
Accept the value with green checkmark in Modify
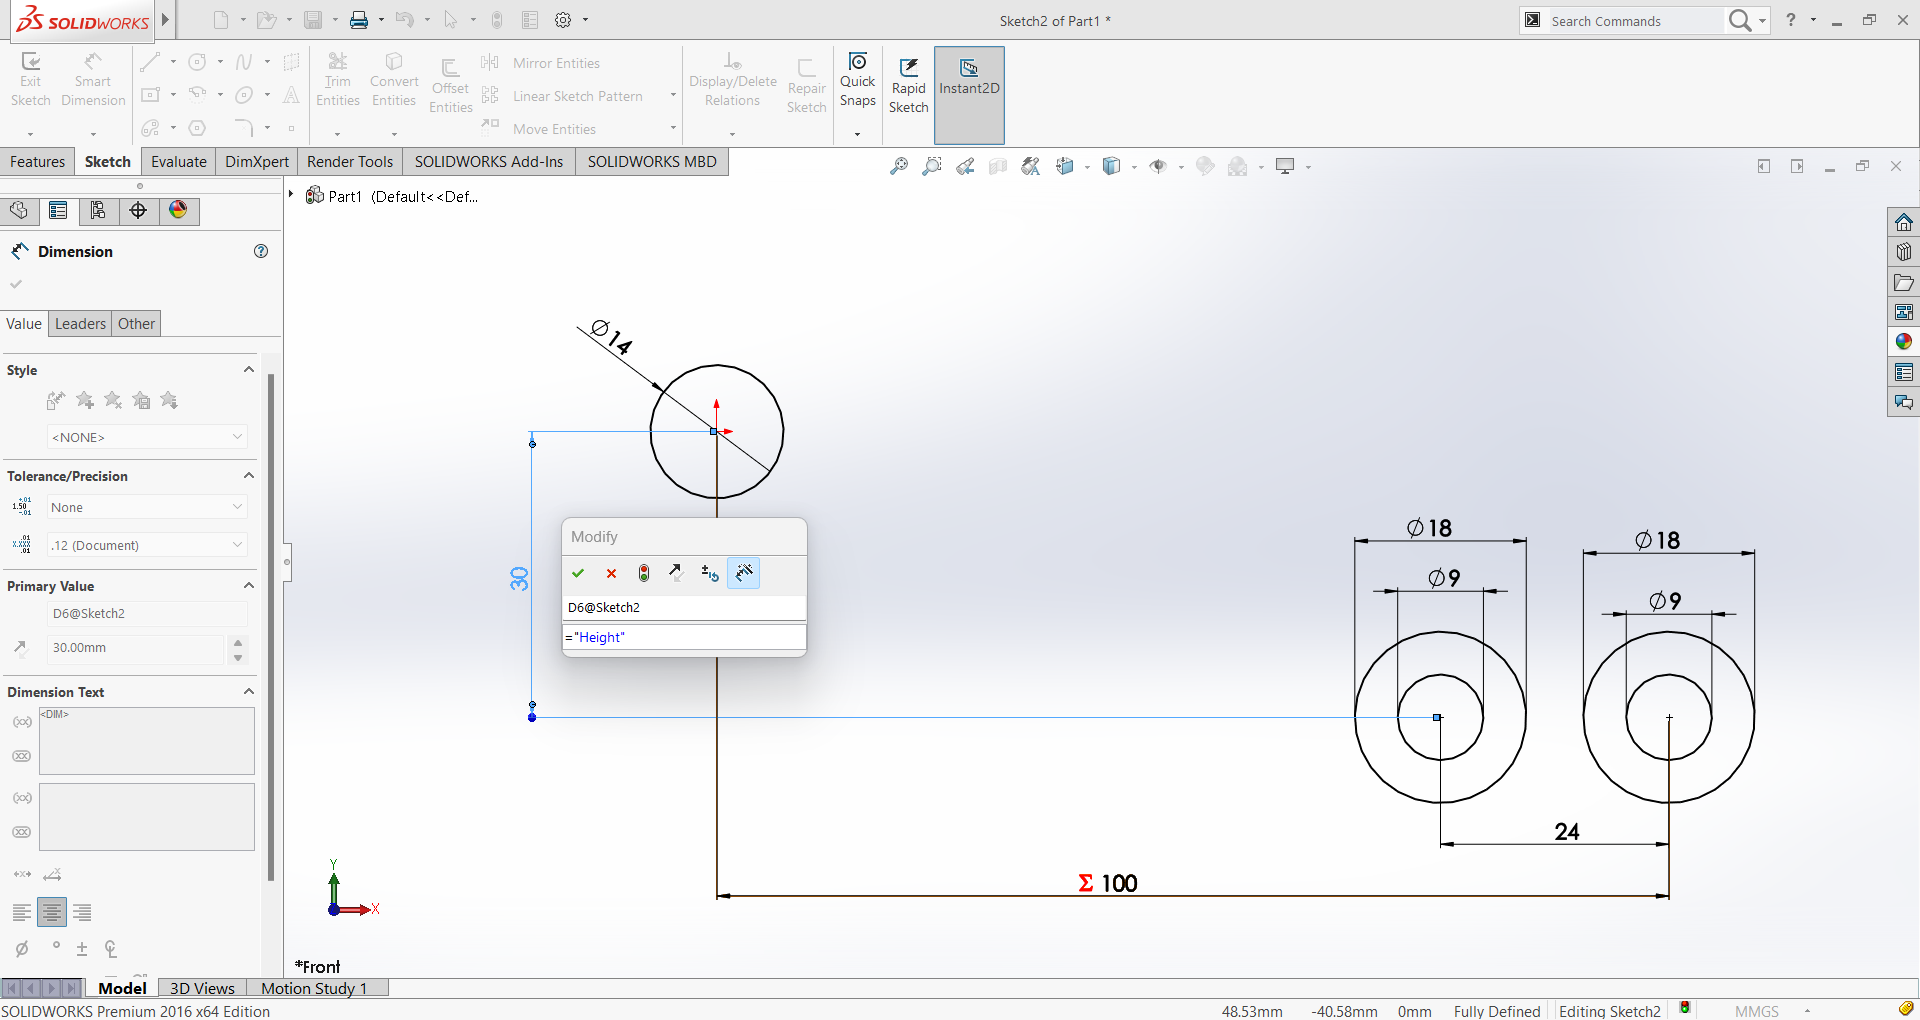pos(578,573)
